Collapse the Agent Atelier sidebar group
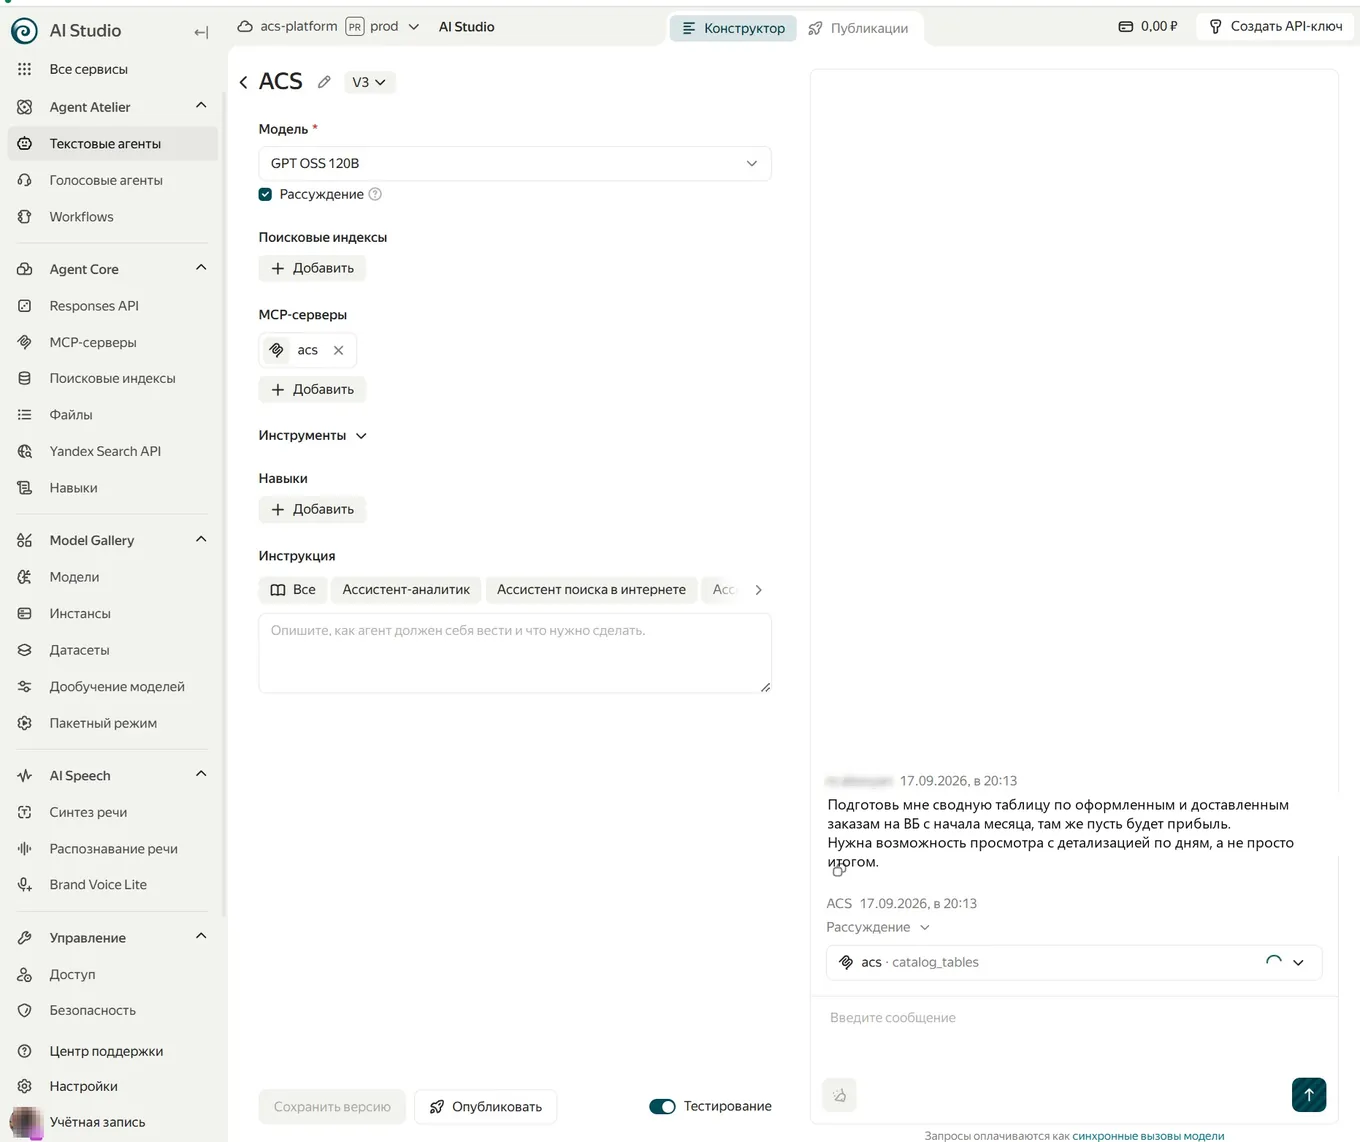The image size is (1360, 1142). click(201, 106)
